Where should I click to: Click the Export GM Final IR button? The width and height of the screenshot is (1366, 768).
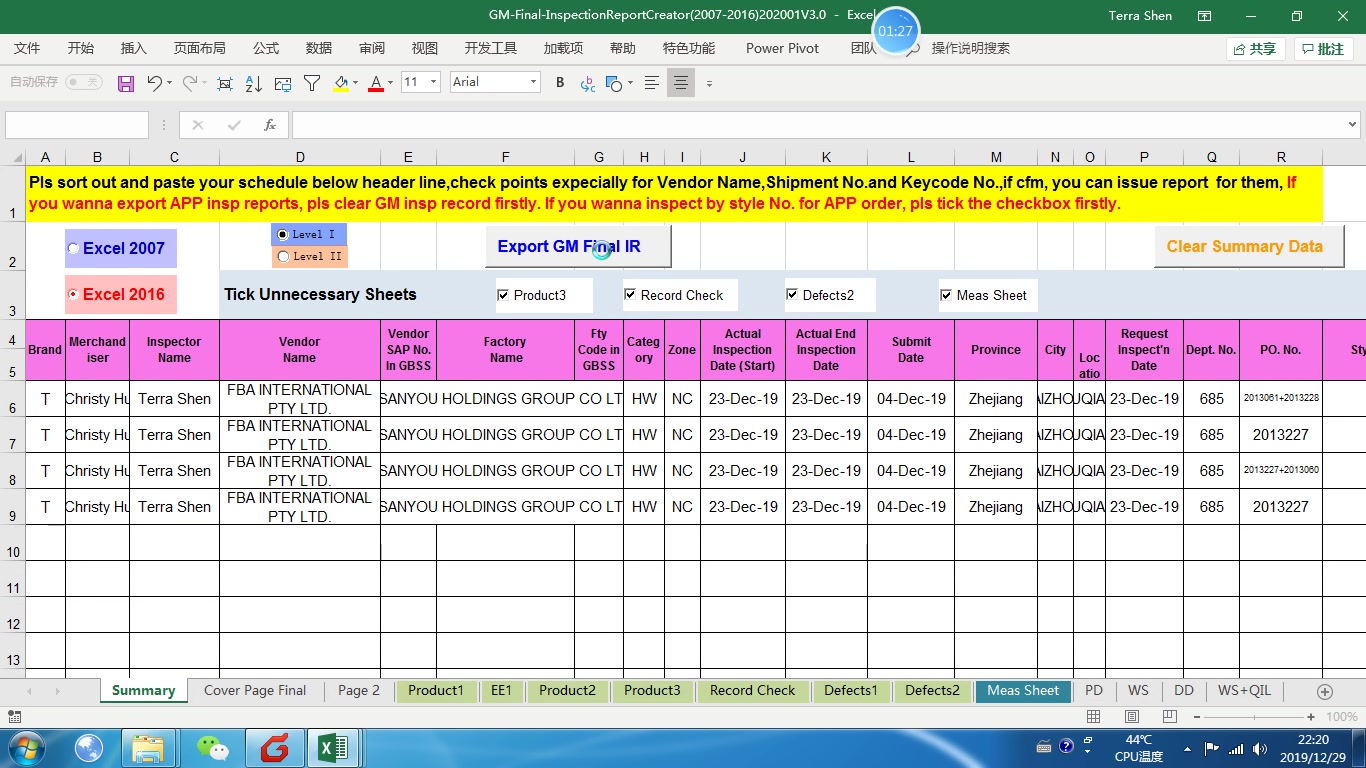click(x=578, y=246)
